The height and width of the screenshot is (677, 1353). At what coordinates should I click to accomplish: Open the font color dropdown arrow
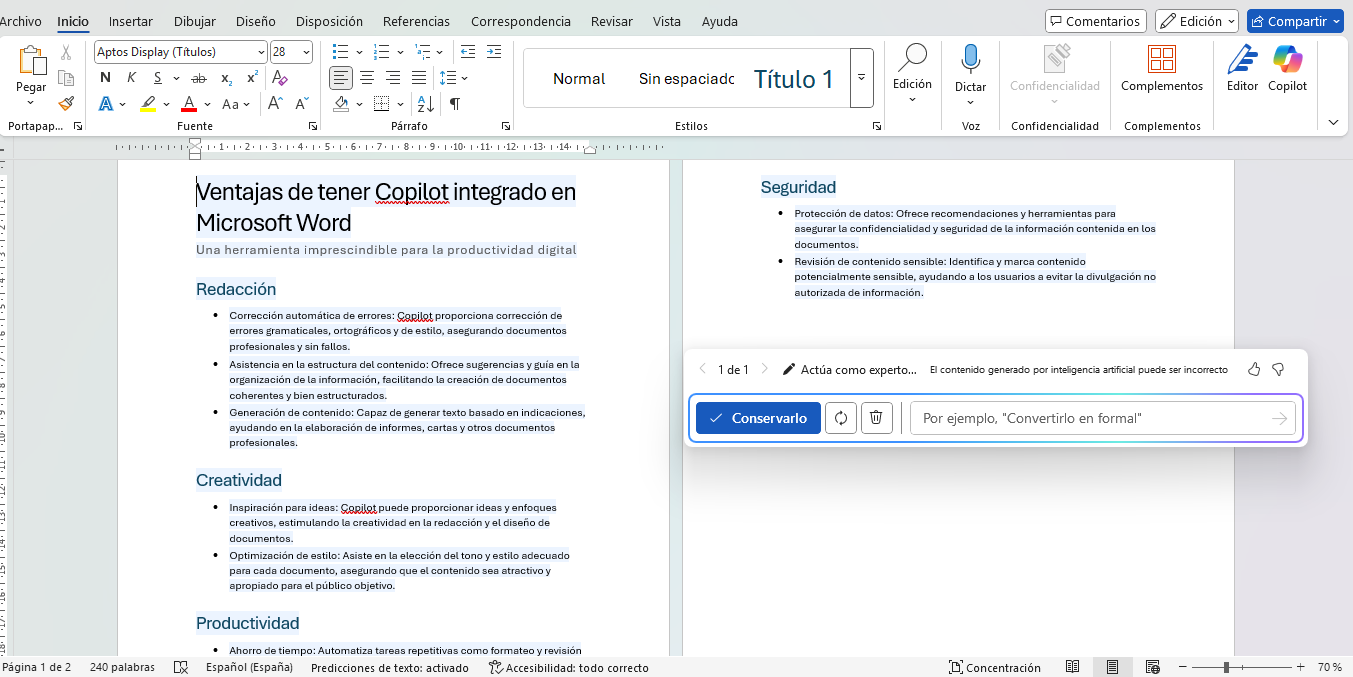207,104
